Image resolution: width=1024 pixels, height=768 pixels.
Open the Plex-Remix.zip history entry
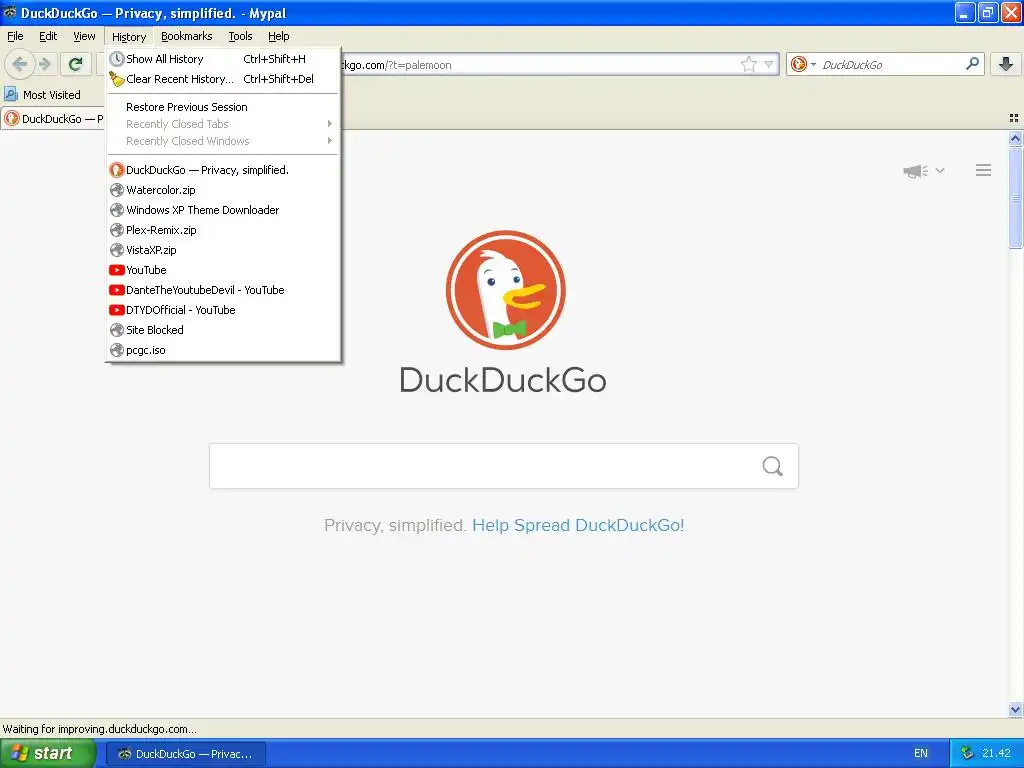(223, 230)
